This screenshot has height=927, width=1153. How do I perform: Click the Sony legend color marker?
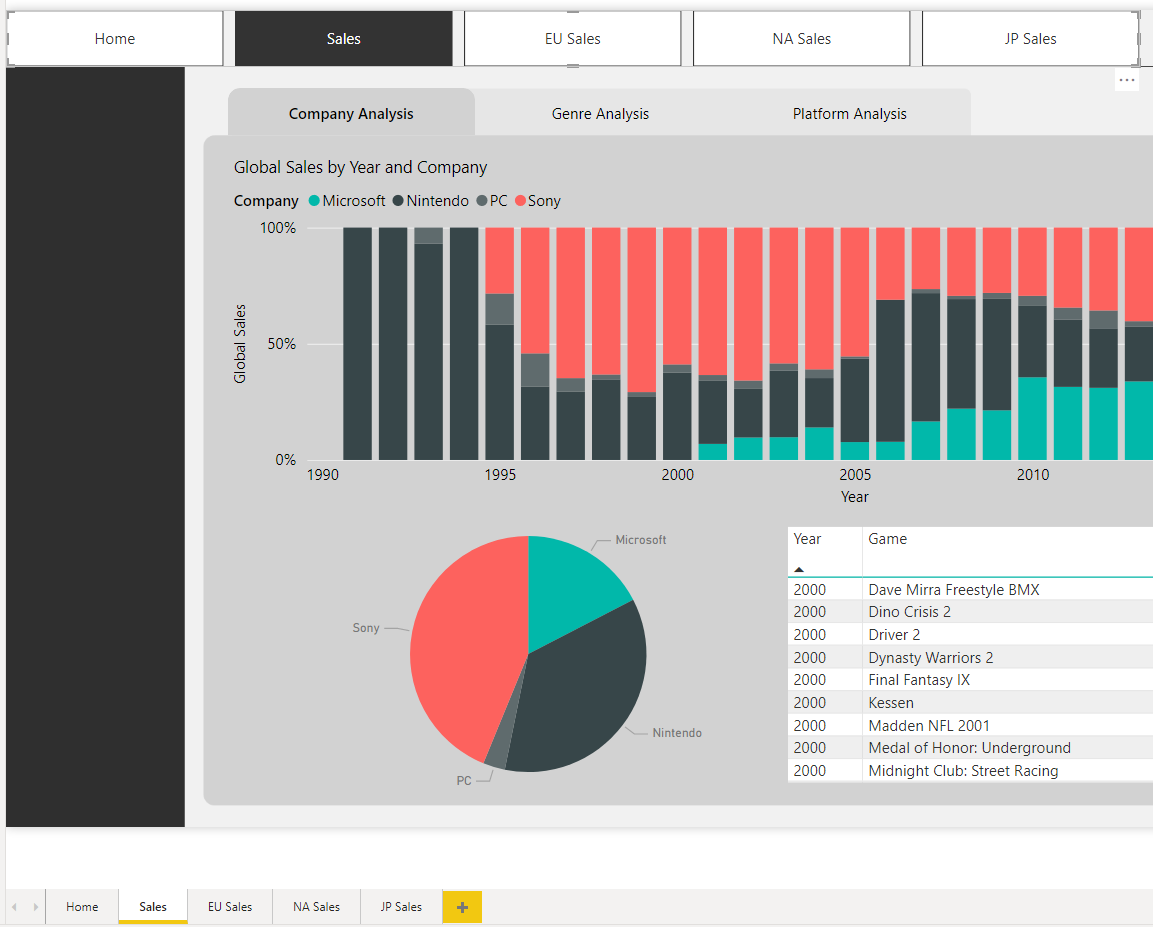click(x=521, y=201)
